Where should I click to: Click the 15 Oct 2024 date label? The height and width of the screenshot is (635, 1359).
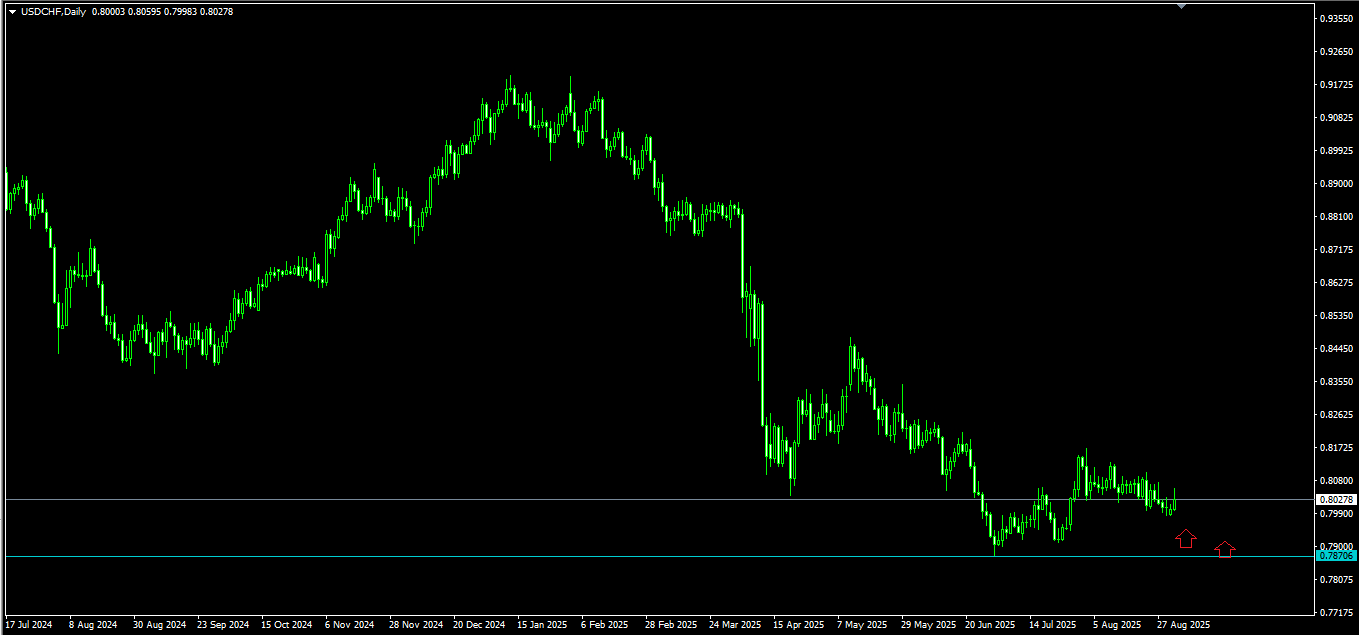[x=287, y=625]
